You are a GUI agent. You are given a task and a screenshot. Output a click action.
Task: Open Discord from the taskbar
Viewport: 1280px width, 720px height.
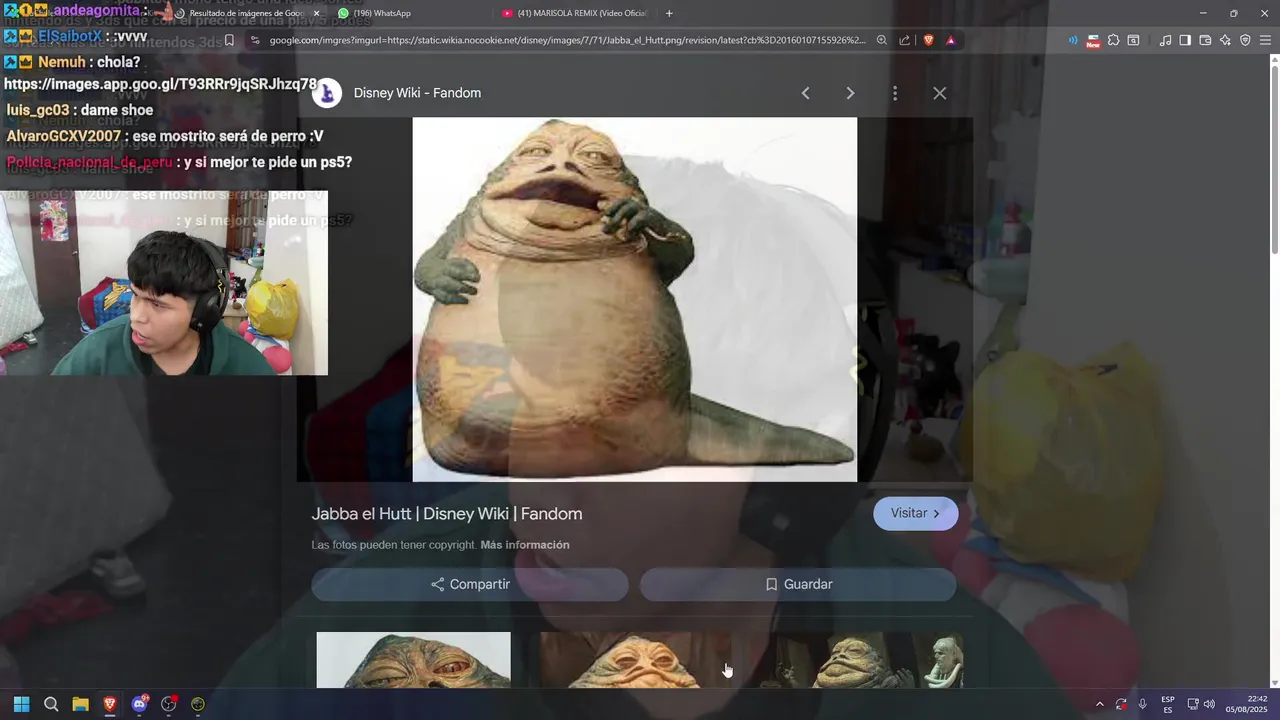pos(139,704)
